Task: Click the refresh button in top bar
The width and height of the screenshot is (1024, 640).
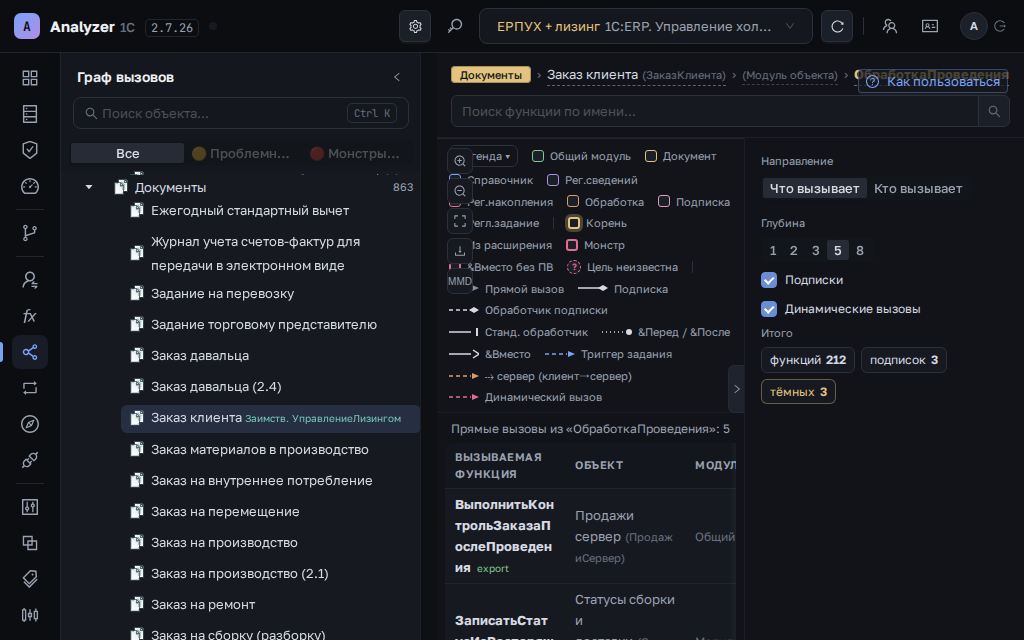Action: point(837,26)
